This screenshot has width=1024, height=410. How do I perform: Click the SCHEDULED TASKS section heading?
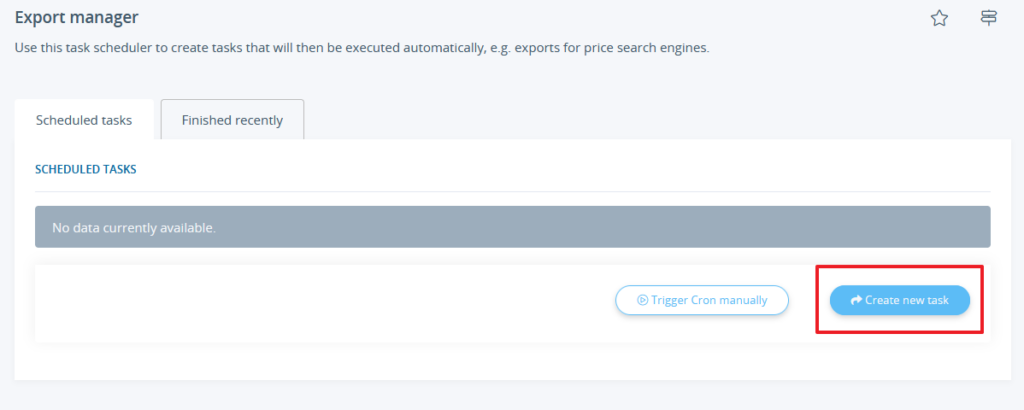[x=86, y=169]
